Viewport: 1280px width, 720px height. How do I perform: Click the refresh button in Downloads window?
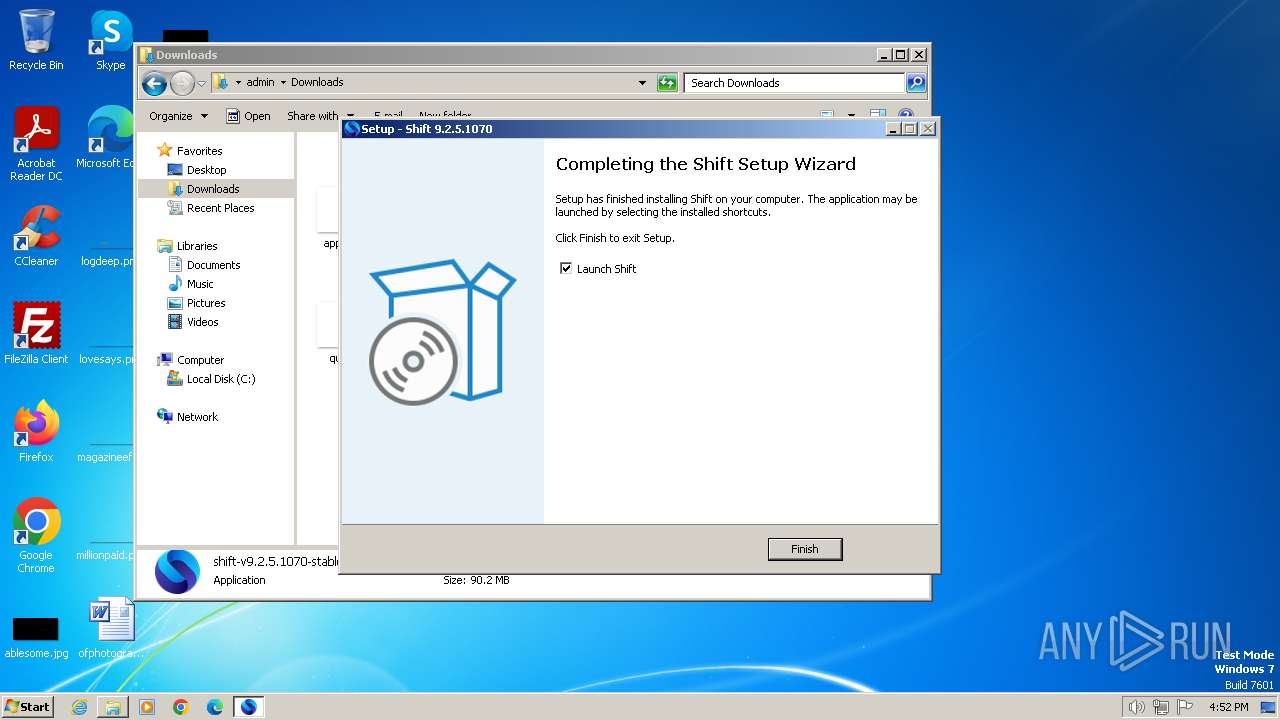tap(667, 83)
